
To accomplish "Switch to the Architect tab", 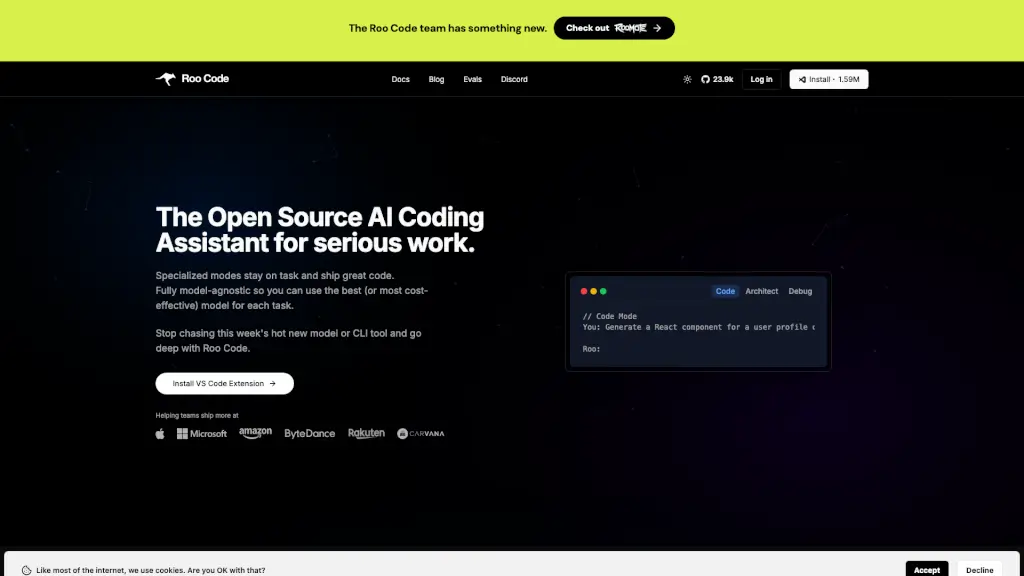I will 761,291.
